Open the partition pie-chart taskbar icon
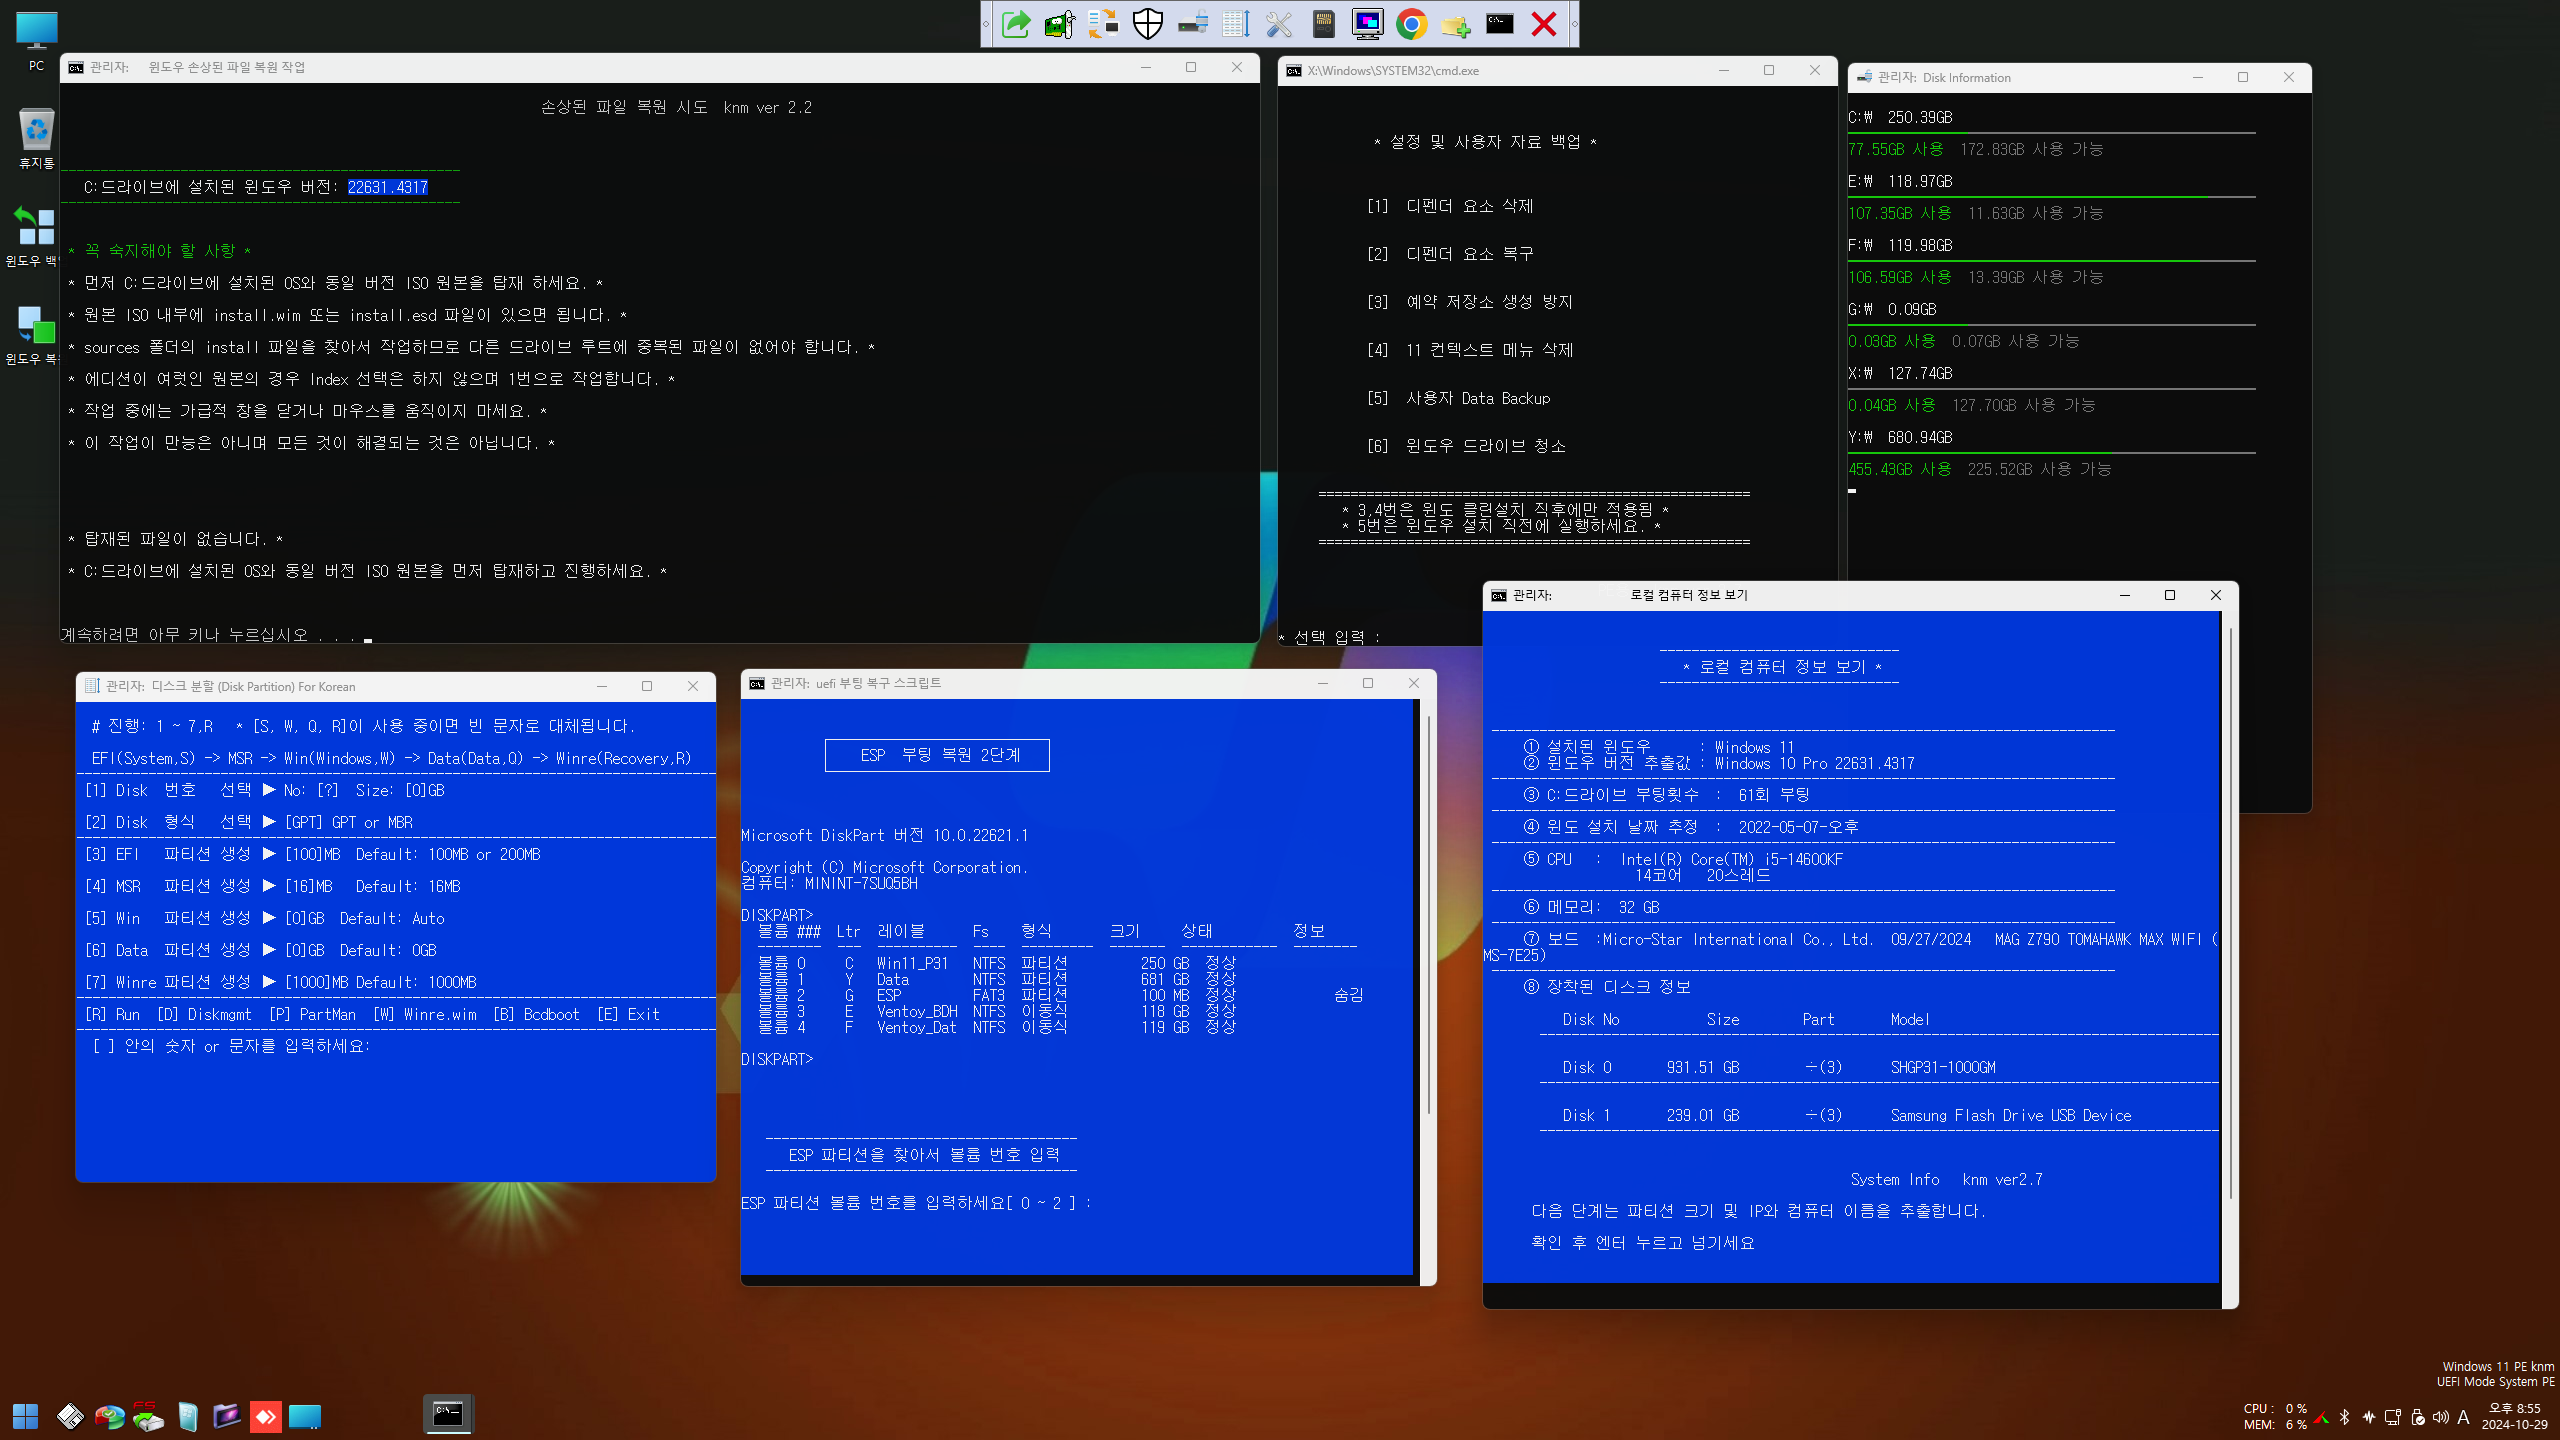This screenshot has height=1440, width=2560. [x=109, y=1416]
